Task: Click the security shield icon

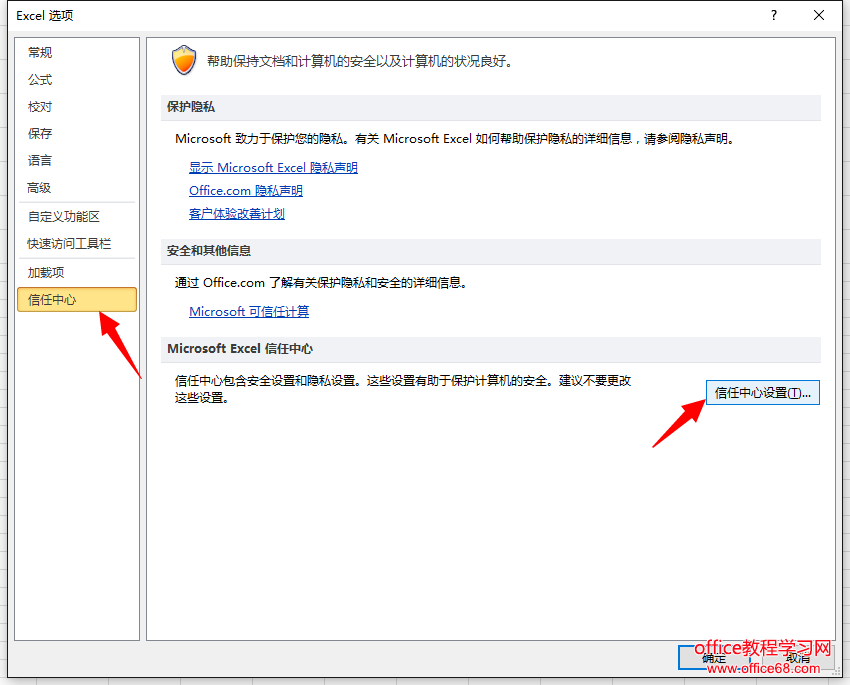Action: click(x=184, y=59)
